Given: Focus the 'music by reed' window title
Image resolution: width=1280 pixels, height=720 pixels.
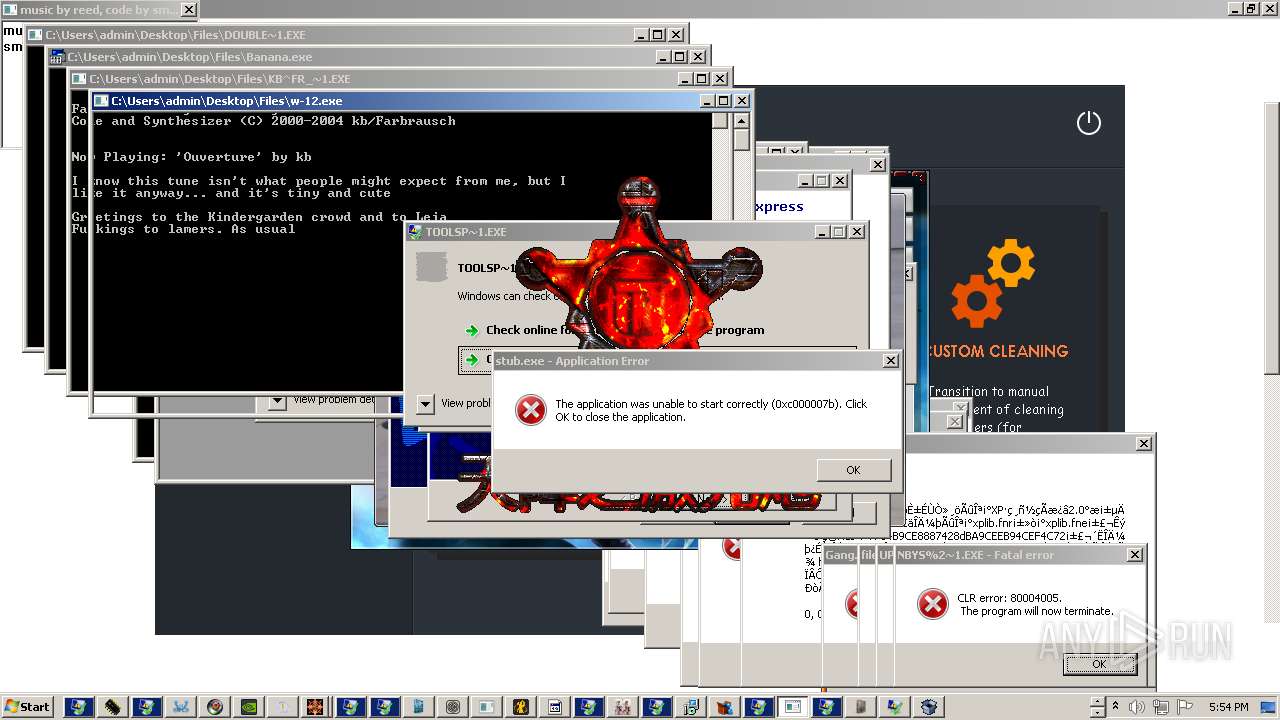Looking at the screenshot, I should tap(98, 10).
